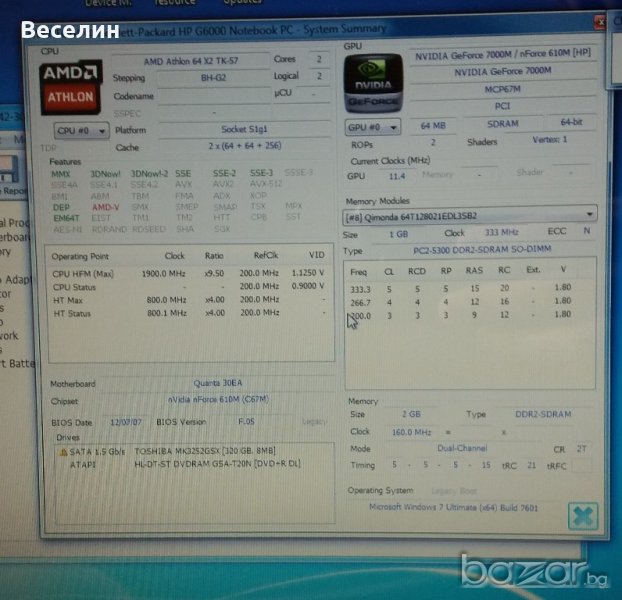This screenshot has height=600, width=622.
Task: Click the memory clock value 160.0 MHz
Action: 411,432
